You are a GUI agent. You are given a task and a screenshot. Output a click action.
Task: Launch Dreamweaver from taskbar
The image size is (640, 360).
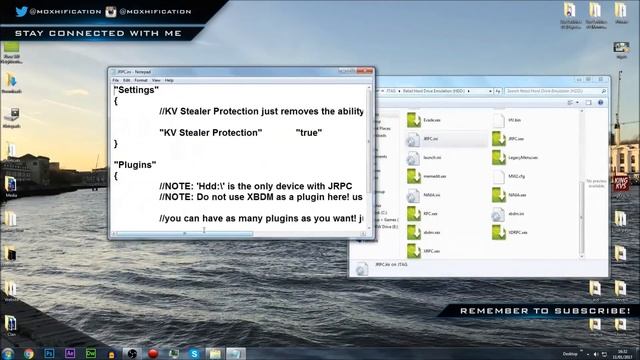[91, 353]
